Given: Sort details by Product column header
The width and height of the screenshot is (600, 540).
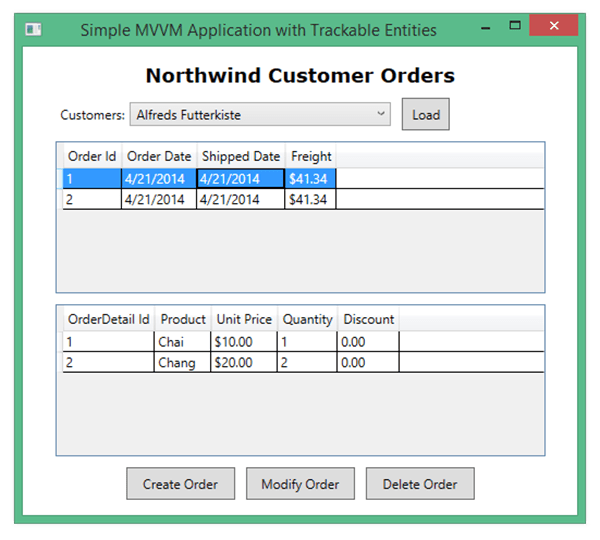Looking at the screenshot, I should [x=183, y=320].
